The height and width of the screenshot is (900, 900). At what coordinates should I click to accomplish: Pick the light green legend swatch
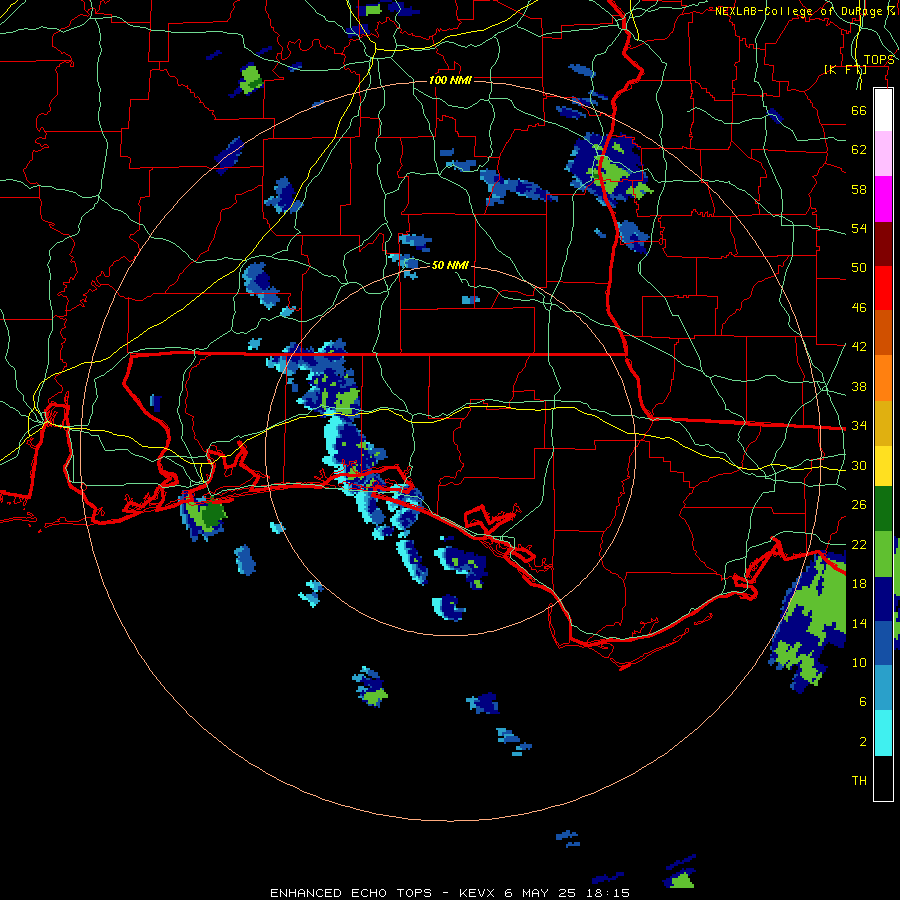tap(883, 554)
